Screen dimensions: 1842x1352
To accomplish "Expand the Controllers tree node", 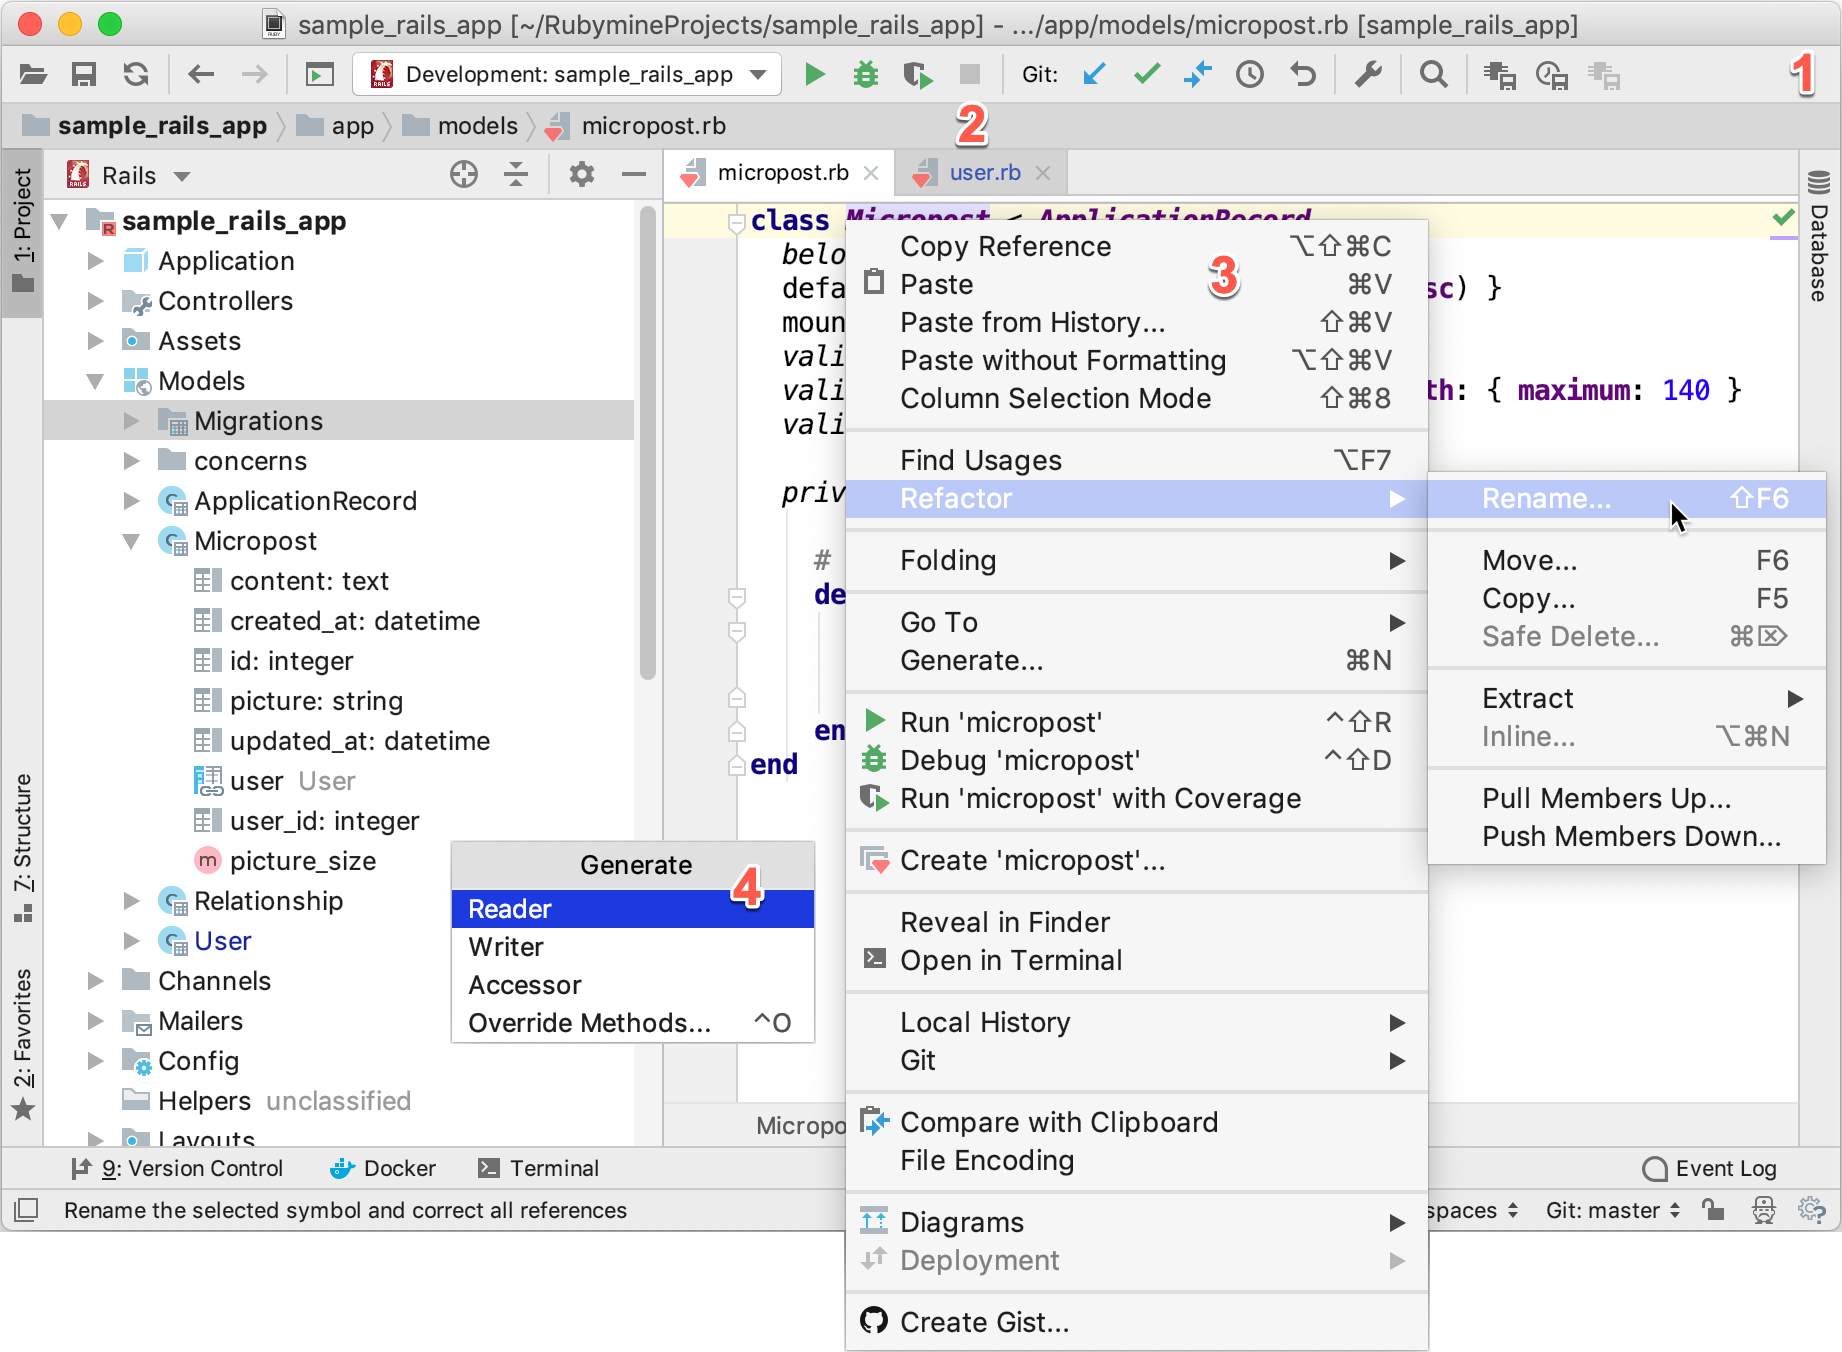I will coord(96,301).
